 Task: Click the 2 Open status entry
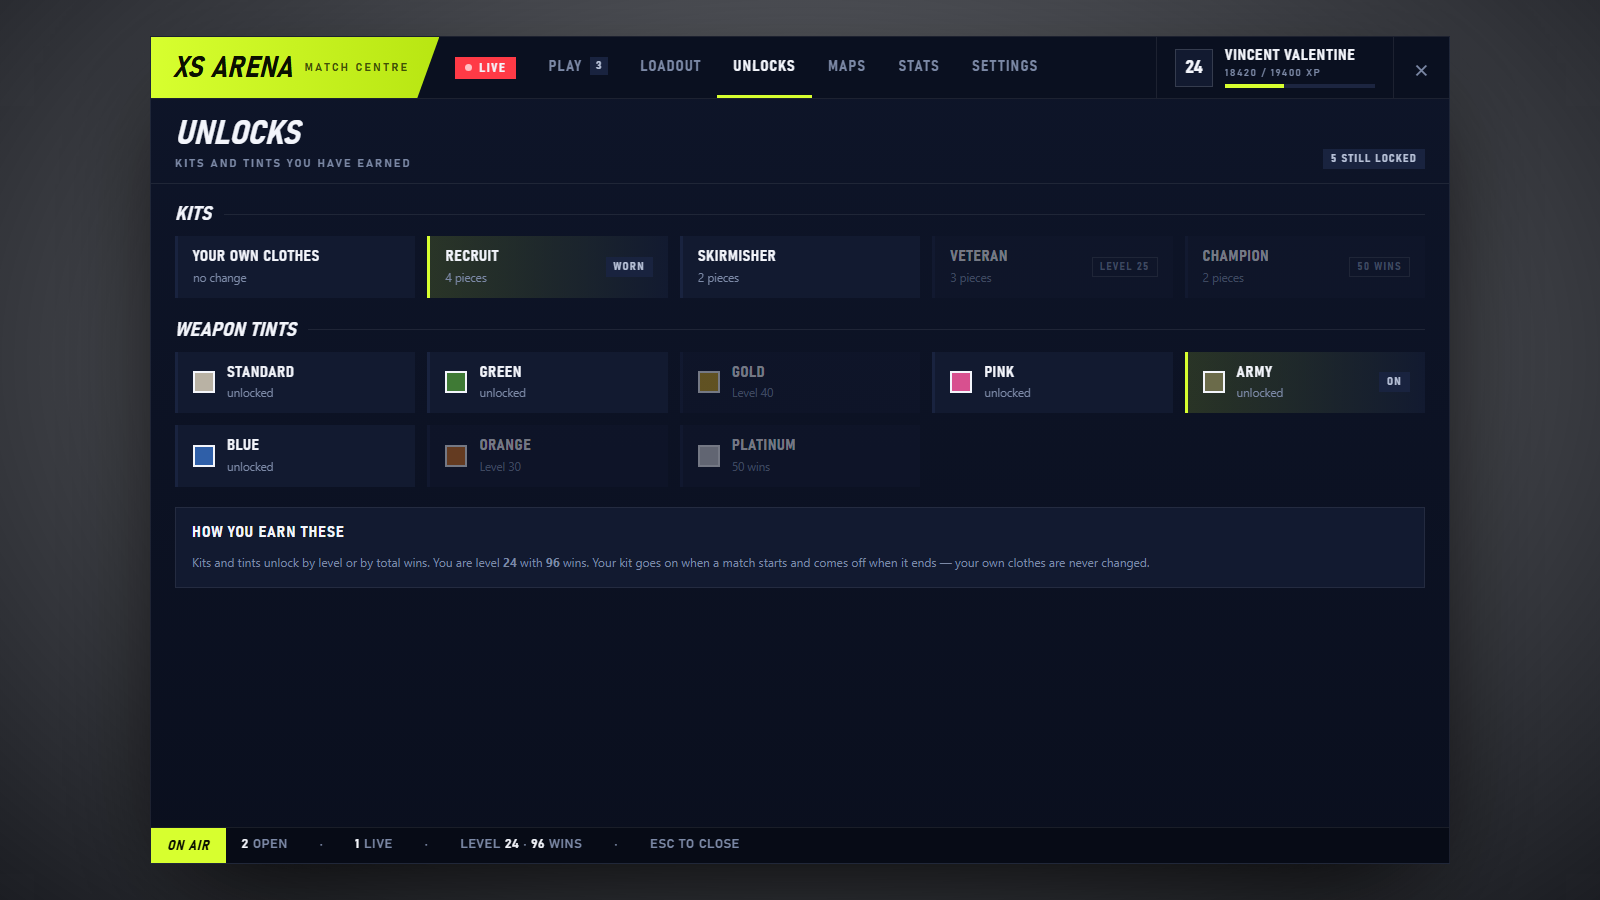point(264,844)
